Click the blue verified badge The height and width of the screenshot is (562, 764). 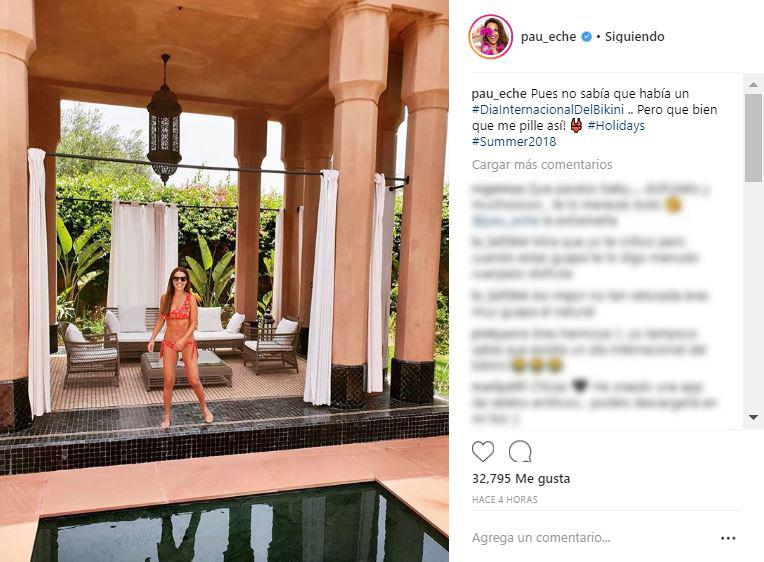587,37
